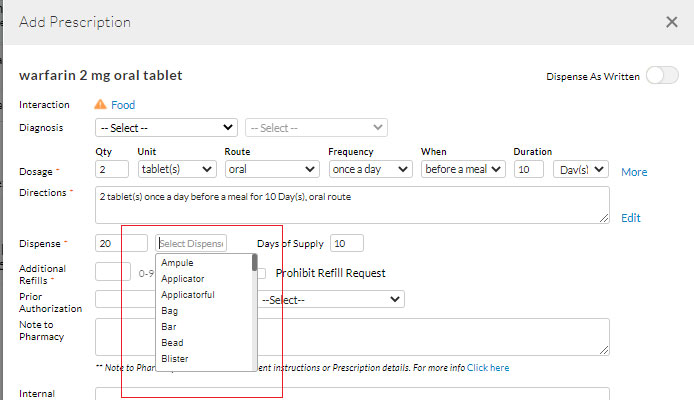Click the Select Dispense unit search box
The width and height of the screenshot is (694, 400).
[x=191, y=243]
